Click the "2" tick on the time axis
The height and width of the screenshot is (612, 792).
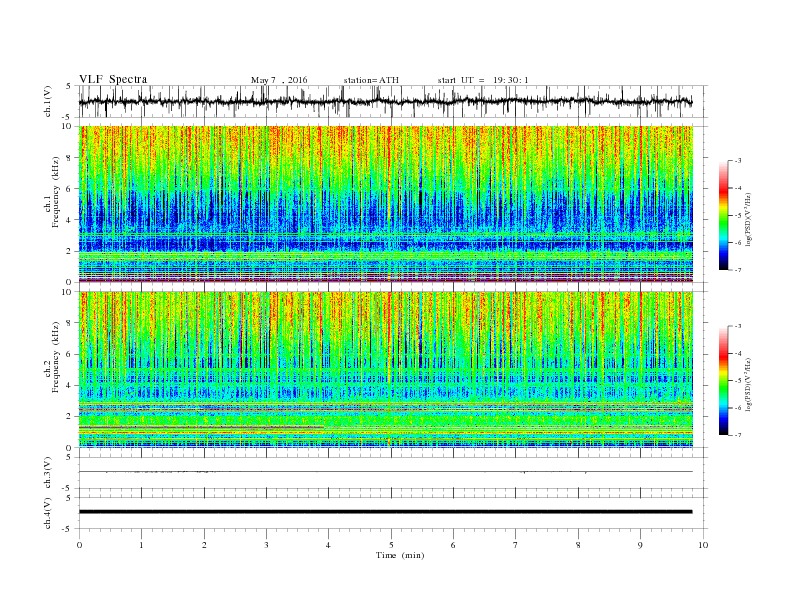pos(204,545)
